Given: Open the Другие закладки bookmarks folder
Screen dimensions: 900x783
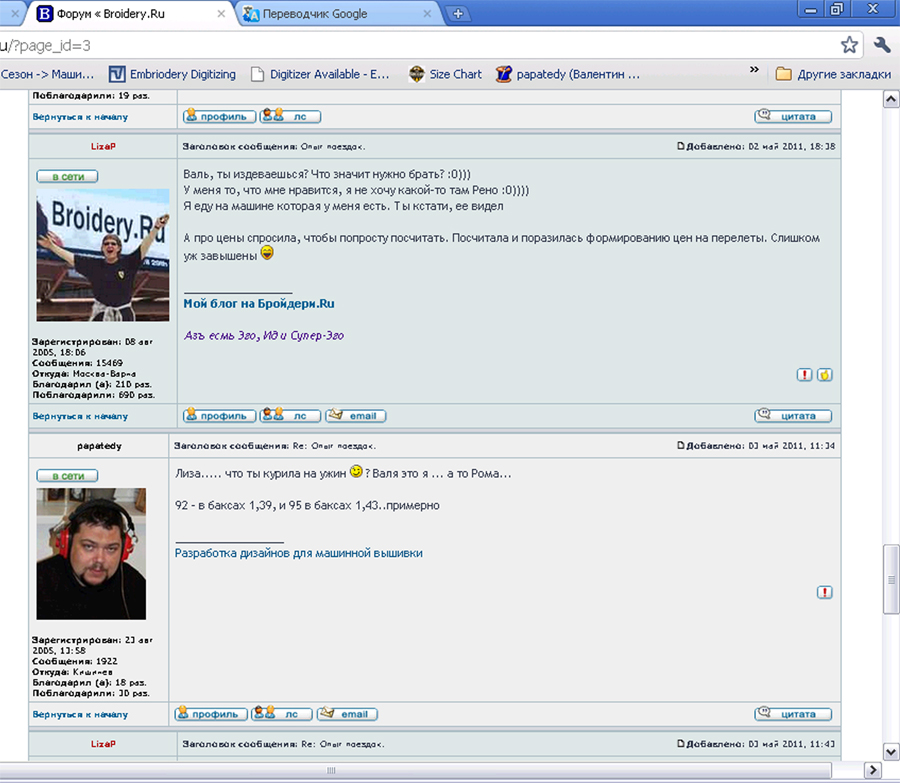Looking at the screenshot, I should [832, 74].
